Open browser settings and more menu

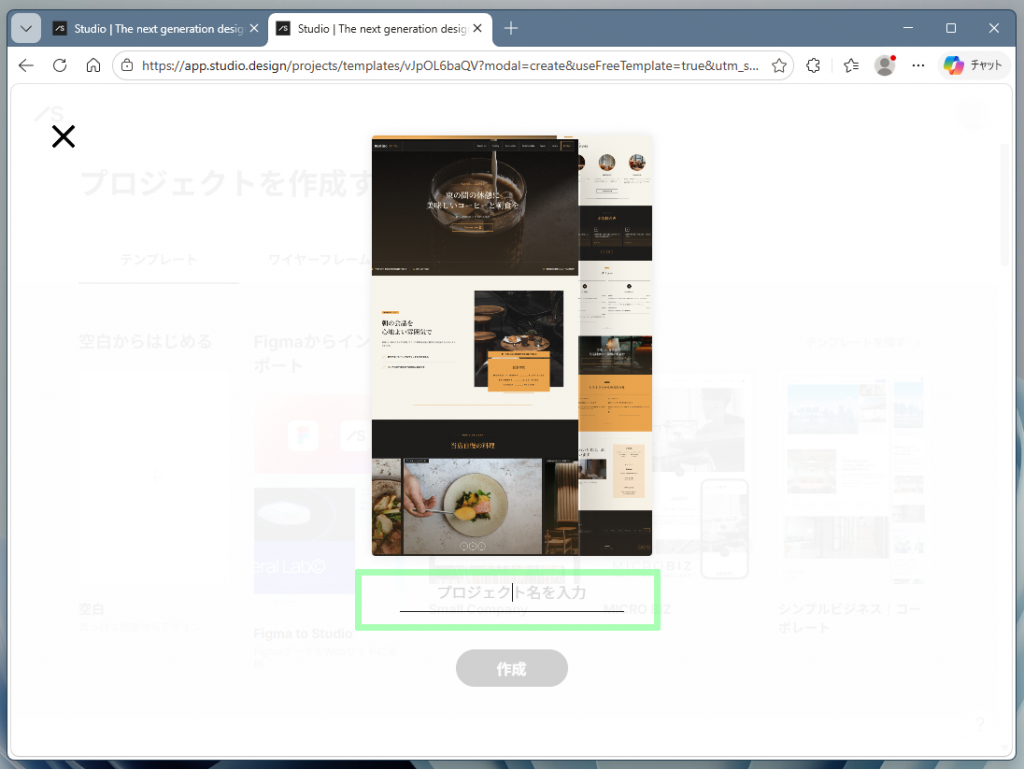(918, 65)
